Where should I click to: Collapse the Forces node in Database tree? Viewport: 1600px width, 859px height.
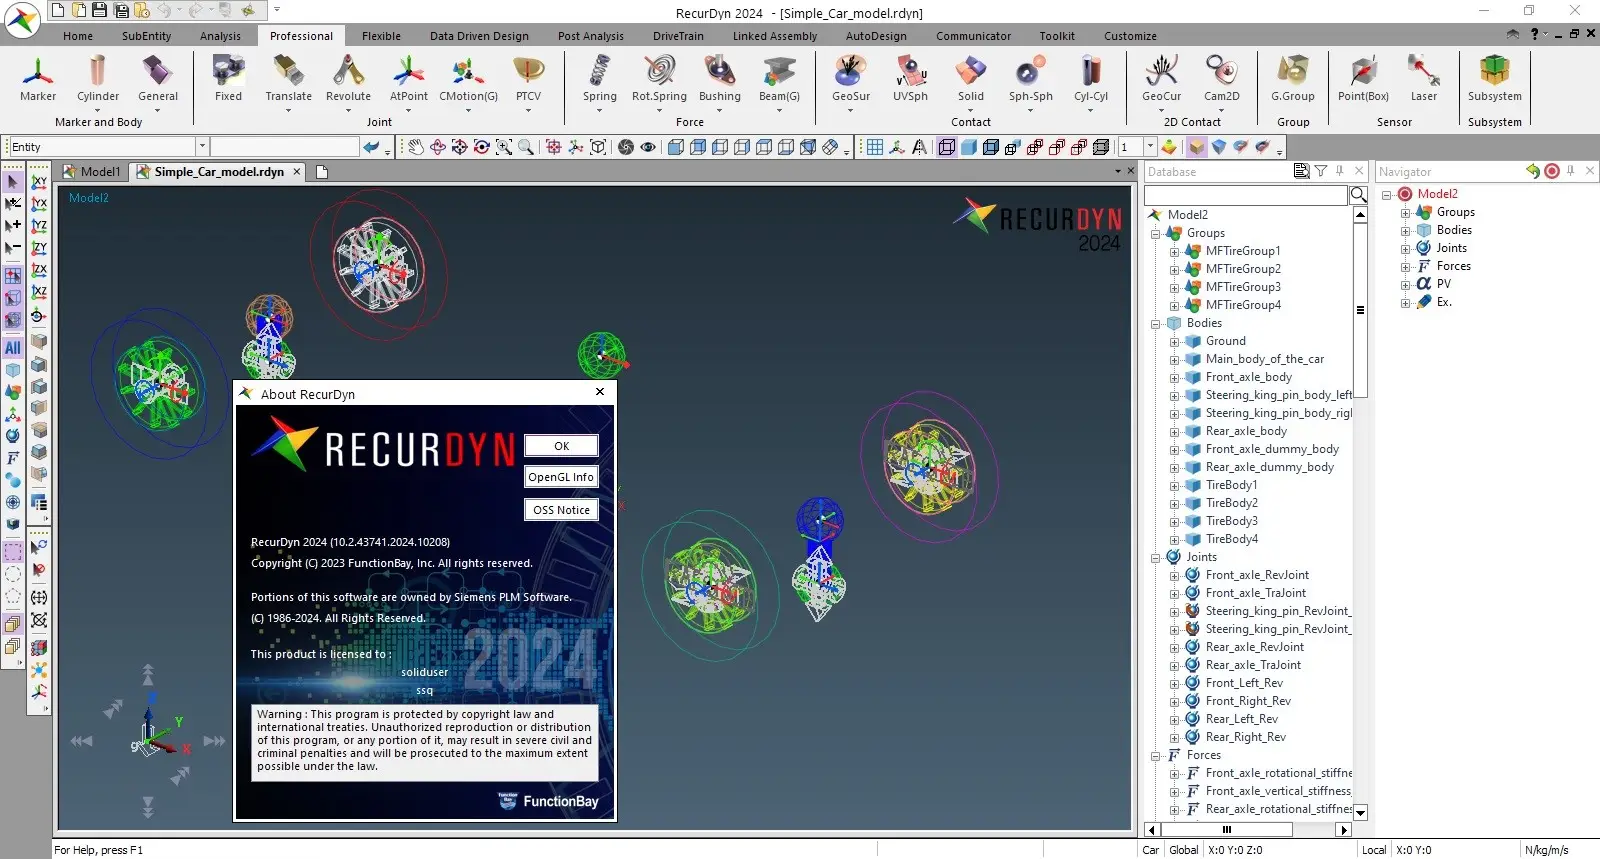click(x=1155, y=755)
